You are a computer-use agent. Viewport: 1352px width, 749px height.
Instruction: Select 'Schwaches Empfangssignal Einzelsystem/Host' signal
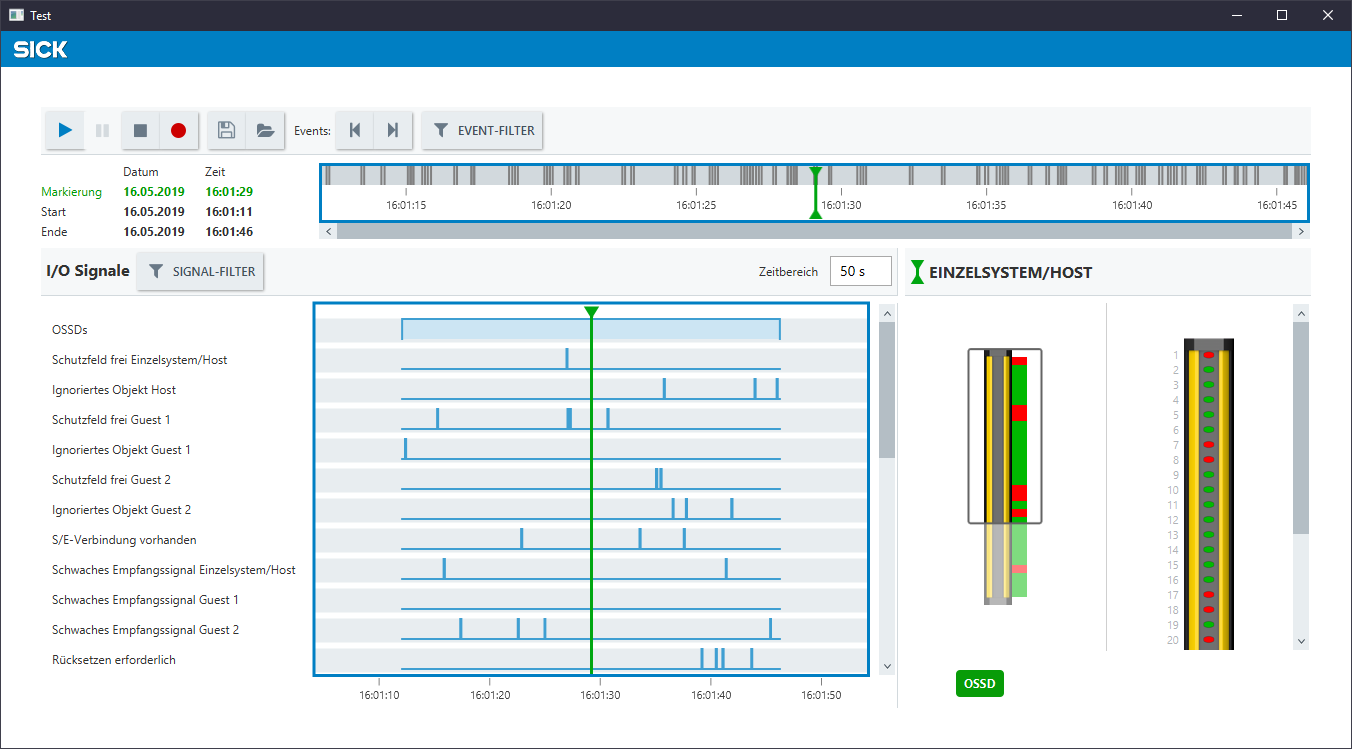point(174,570)
